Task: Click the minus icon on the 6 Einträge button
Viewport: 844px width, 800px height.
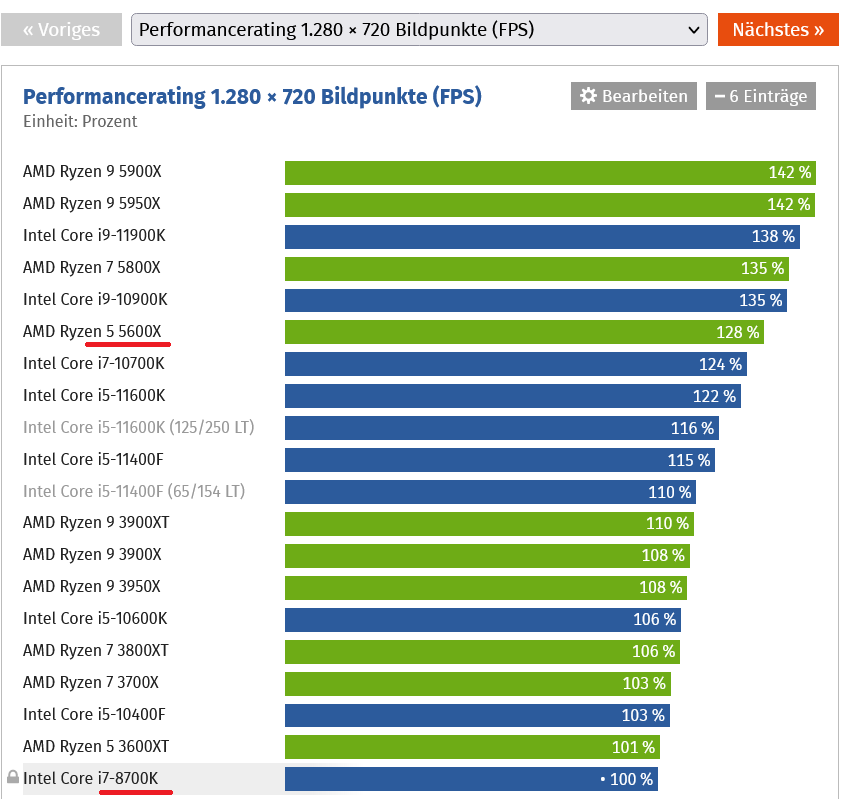Action: (721, 96)
